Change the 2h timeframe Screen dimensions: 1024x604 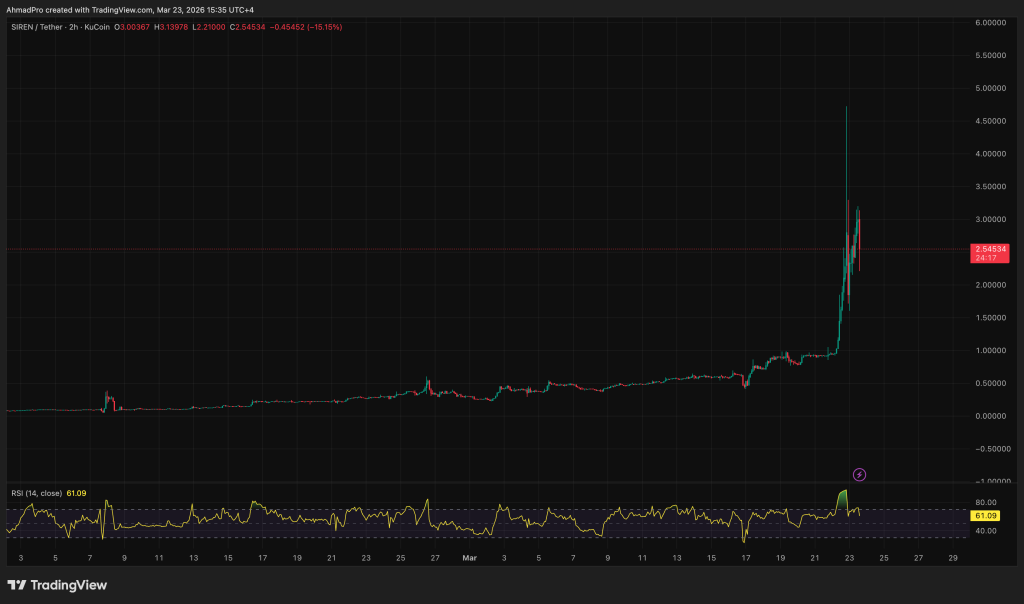(x=73, y=28)
